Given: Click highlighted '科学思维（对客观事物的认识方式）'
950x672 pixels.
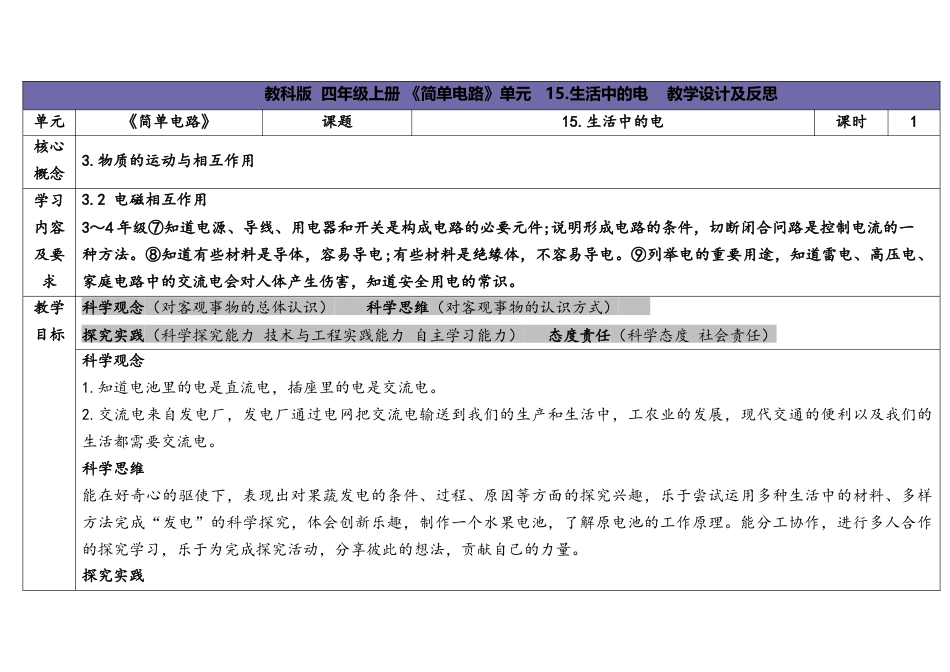Looking at the screenshot, I should 492,307.
